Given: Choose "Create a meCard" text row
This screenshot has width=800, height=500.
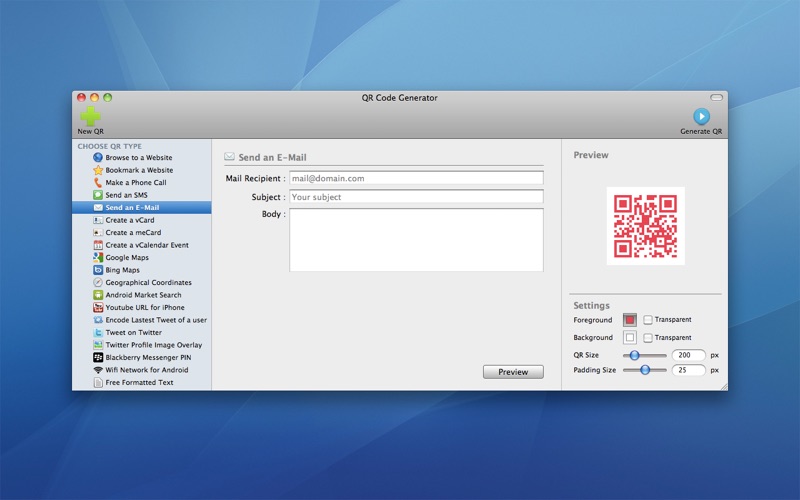Looking at the screenshot, I should tap(133, 232).
